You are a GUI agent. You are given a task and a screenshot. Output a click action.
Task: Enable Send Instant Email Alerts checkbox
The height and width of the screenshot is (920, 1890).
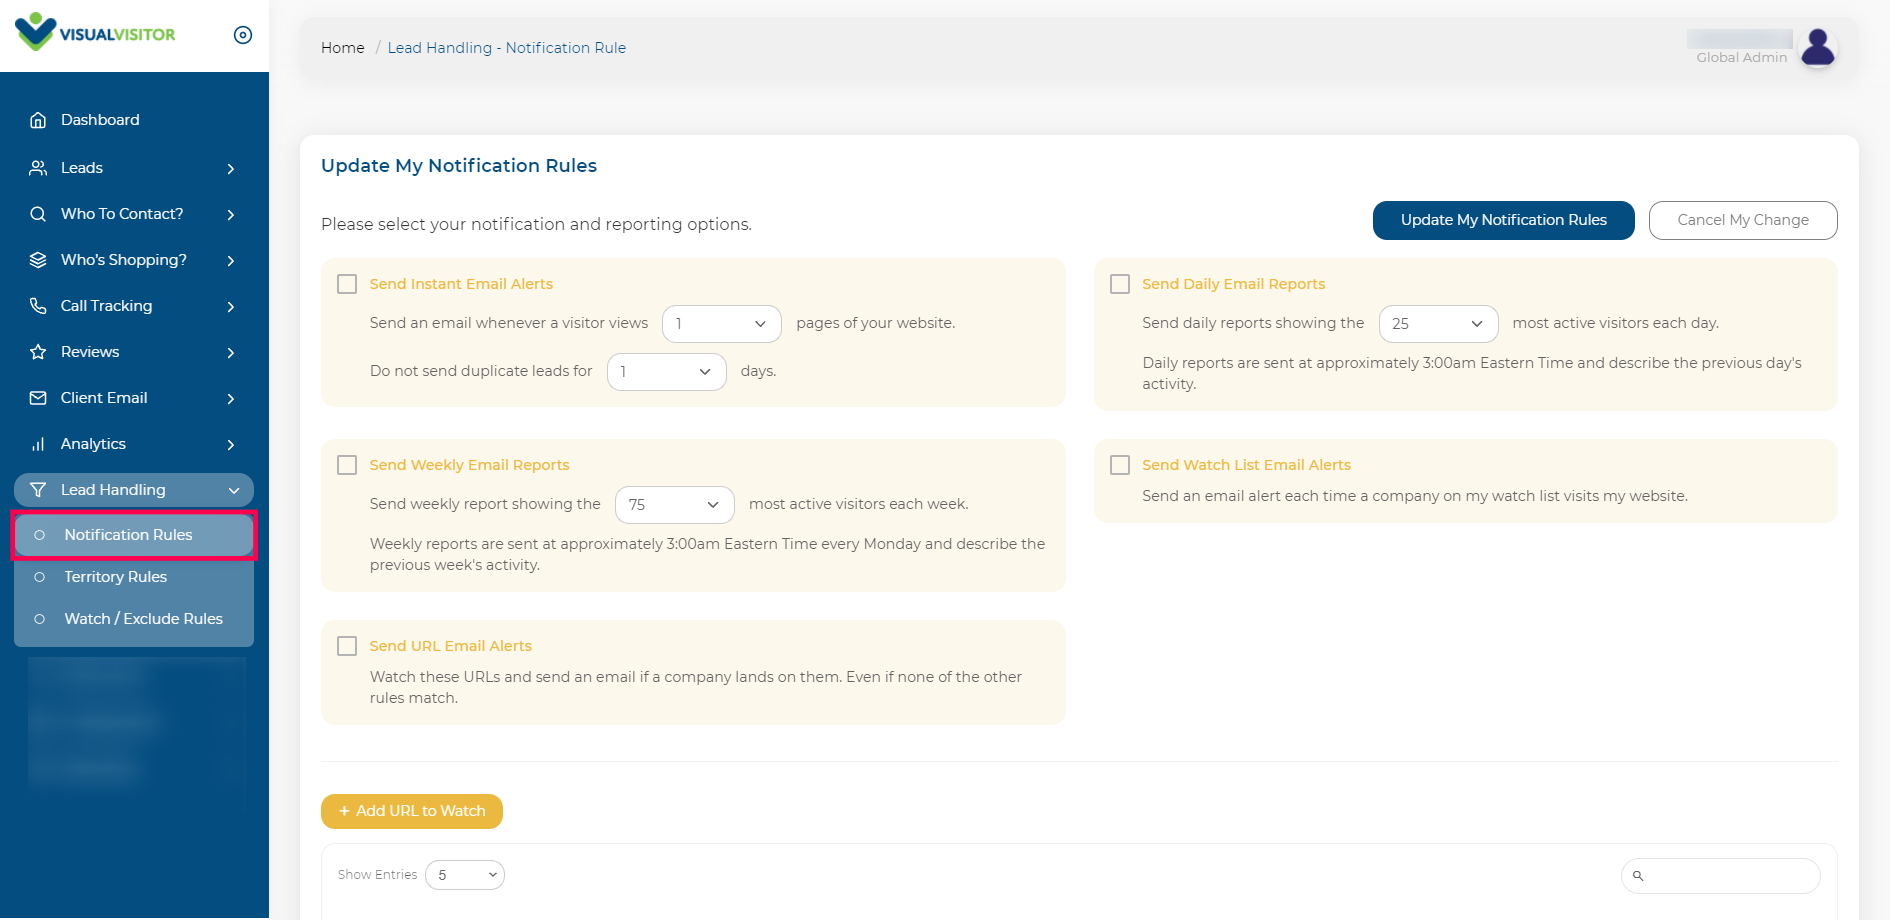[x=347, y=284]
